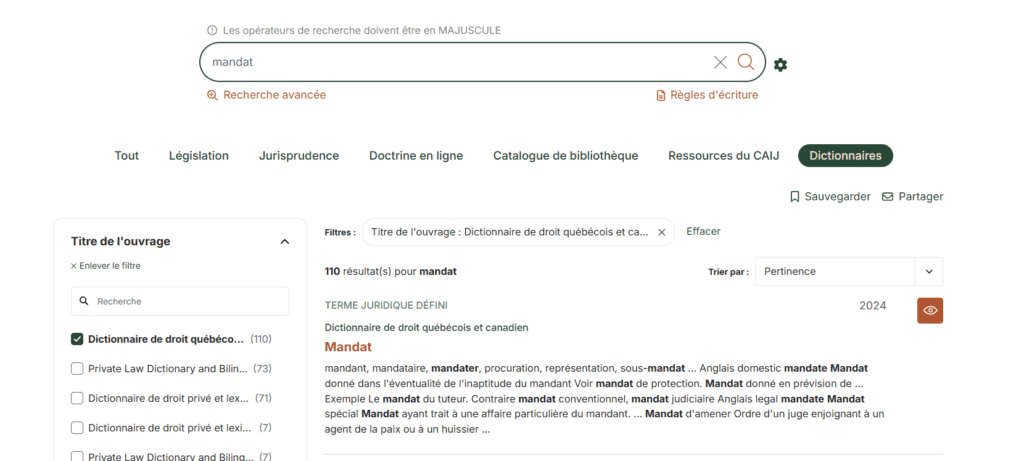
Task: Open the Mandat result title
Action: click(348, 347)
